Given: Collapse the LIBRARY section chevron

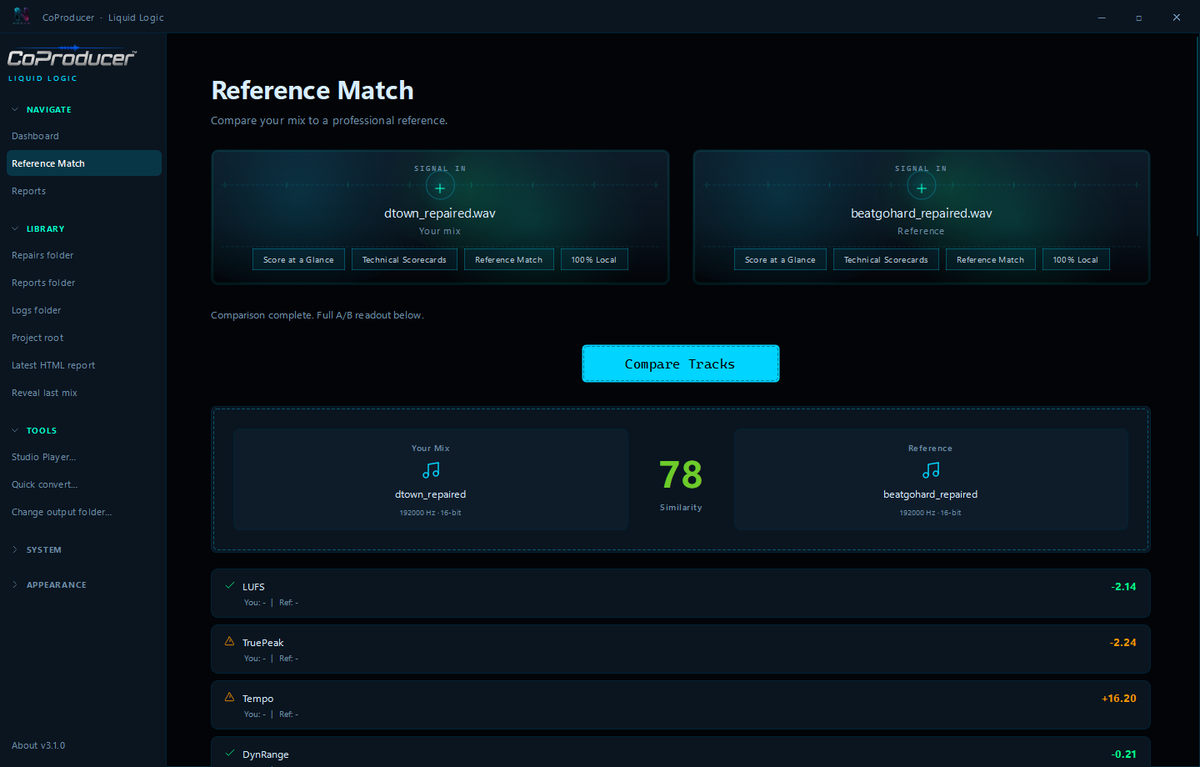Looking at the screenshot, I should (14, 229).
